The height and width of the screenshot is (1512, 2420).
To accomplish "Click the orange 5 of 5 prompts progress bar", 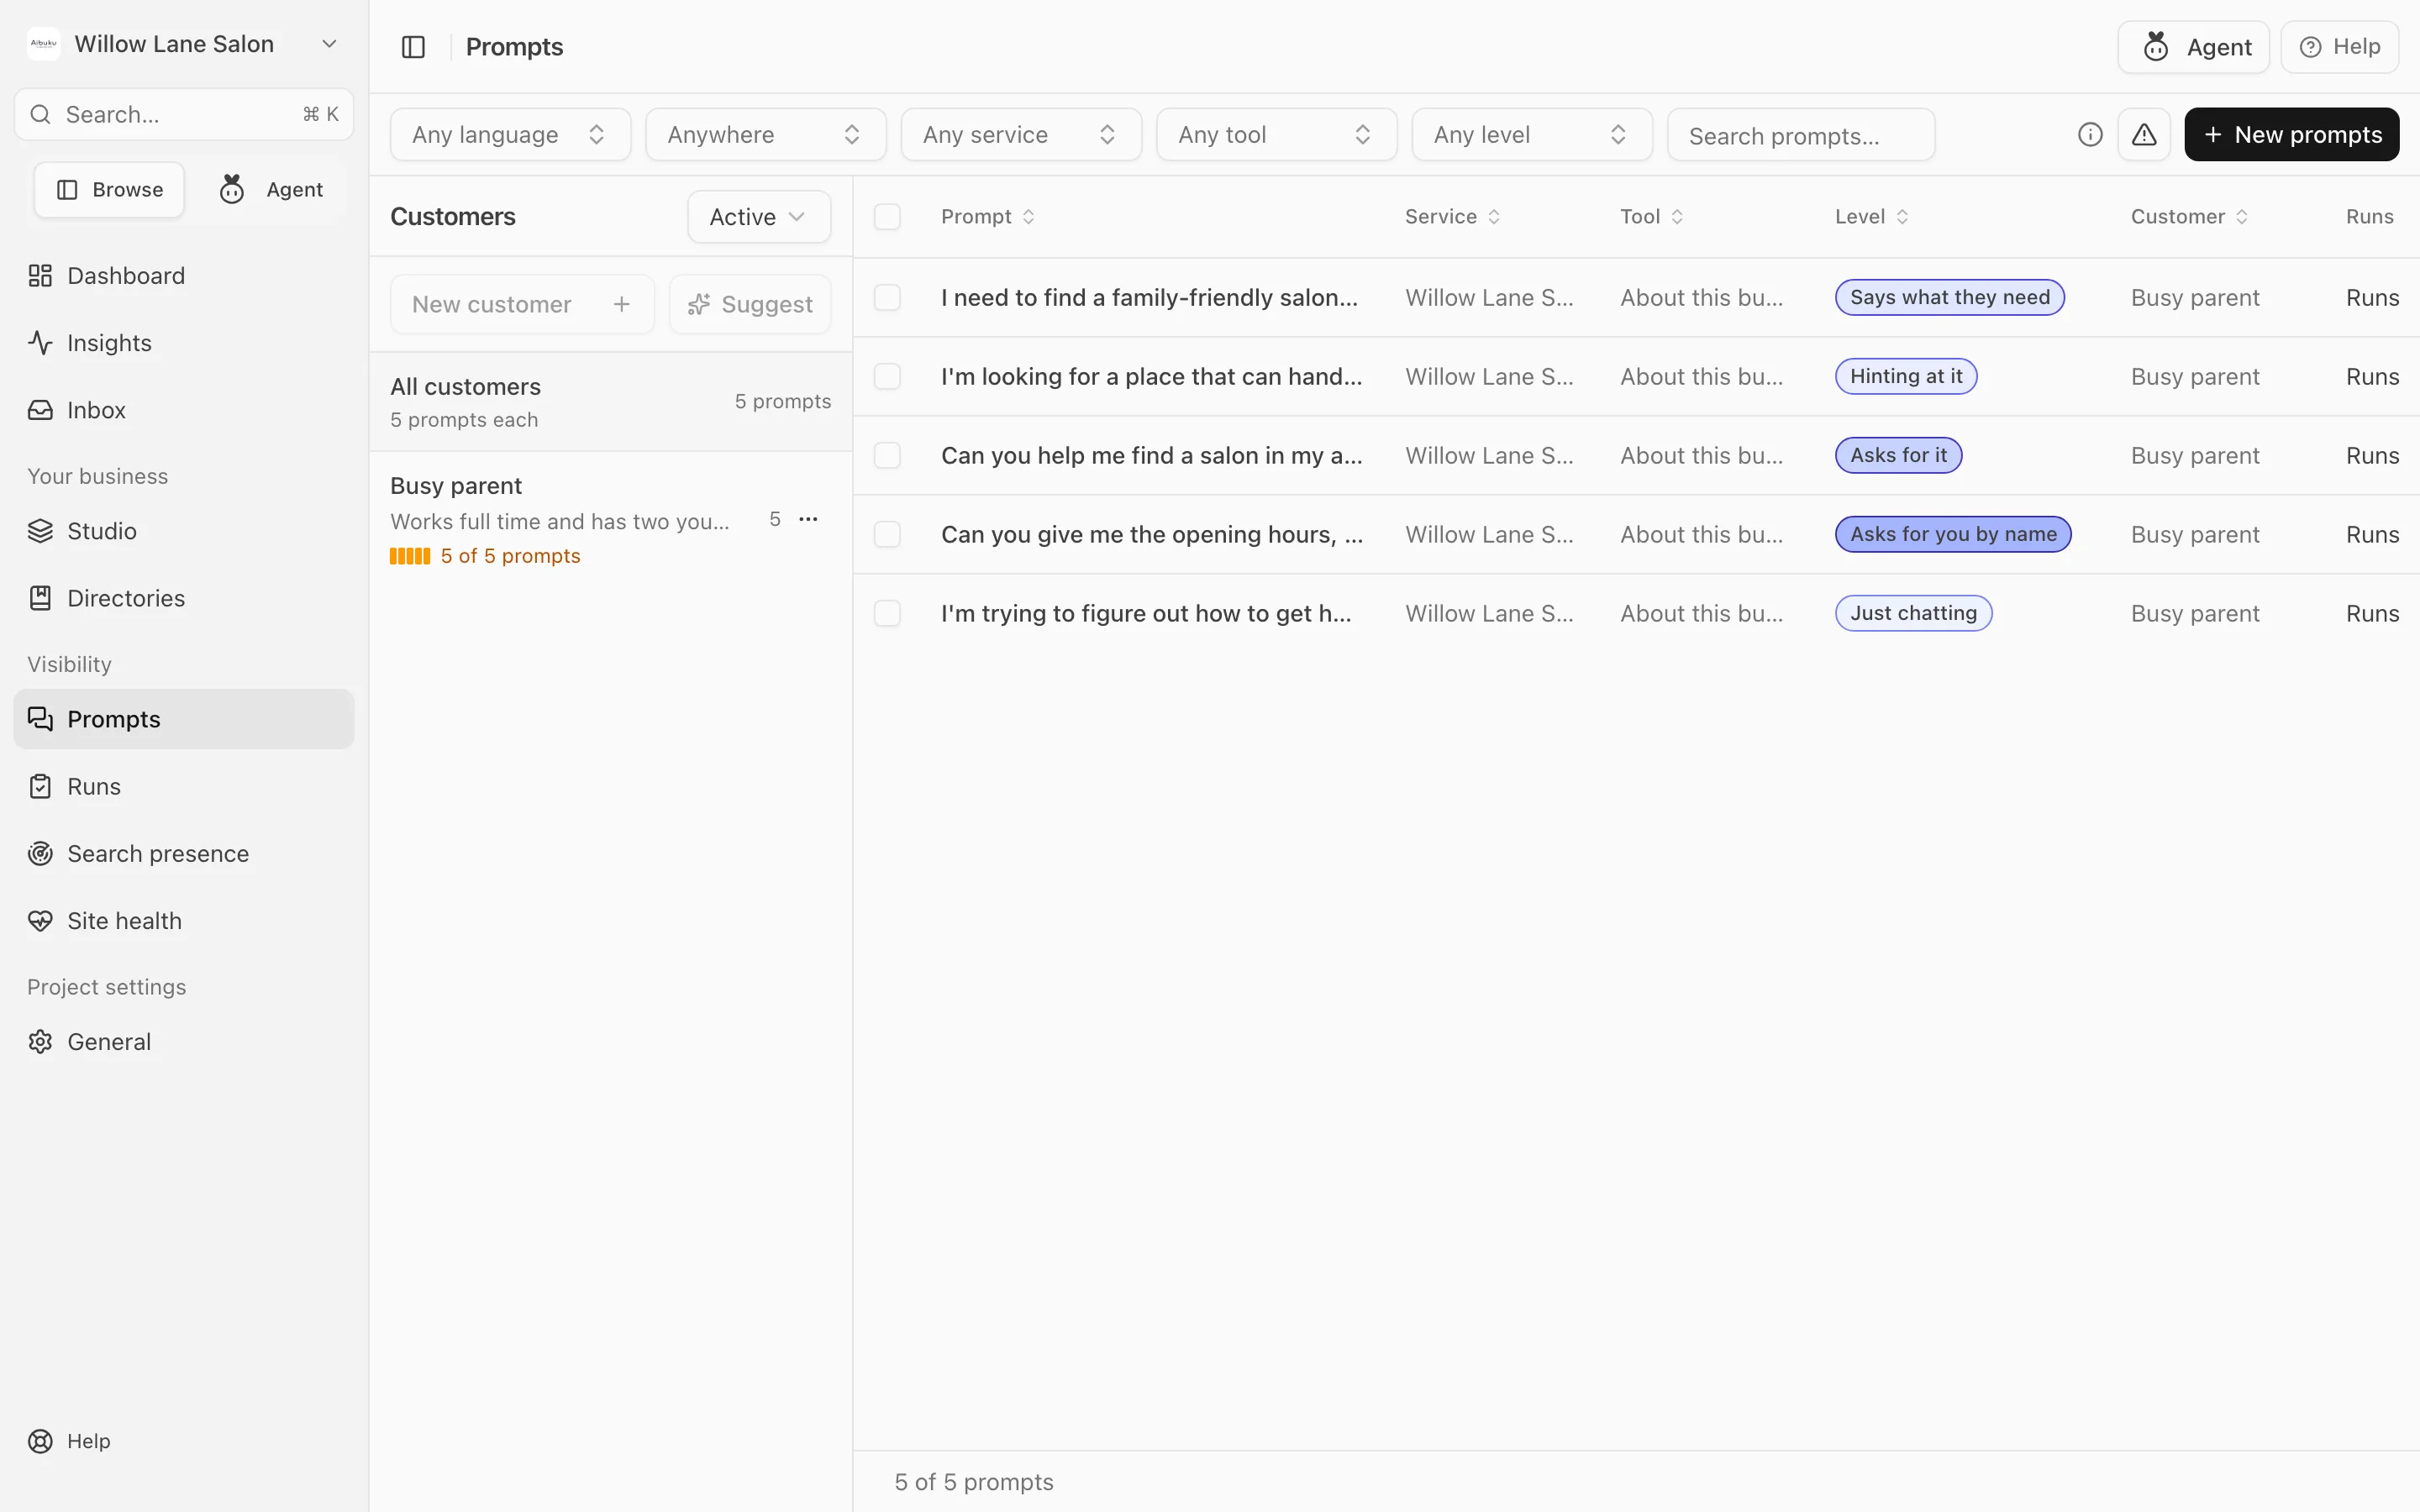I will tap(410, 556).
